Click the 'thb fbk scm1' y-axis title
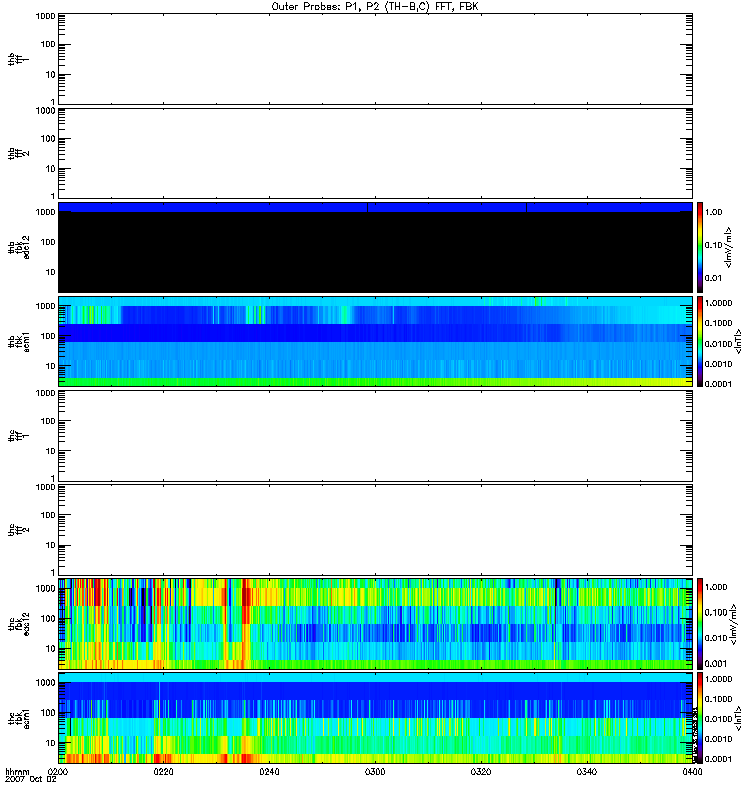Screen dimensions: 750x800 click(x=19, y=341)
